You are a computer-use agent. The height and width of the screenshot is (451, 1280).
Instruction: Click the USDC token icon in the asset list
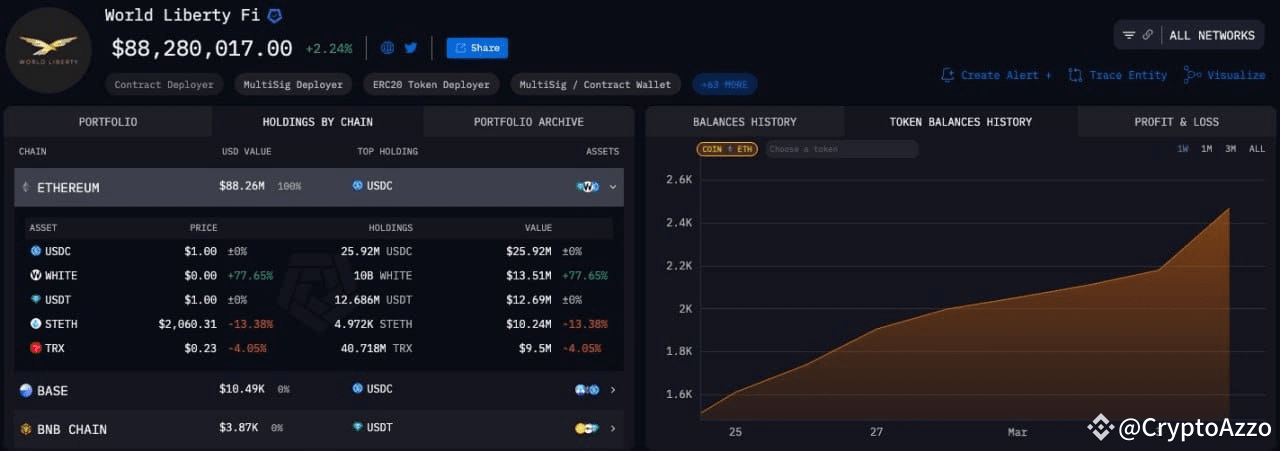pos(36,251)
